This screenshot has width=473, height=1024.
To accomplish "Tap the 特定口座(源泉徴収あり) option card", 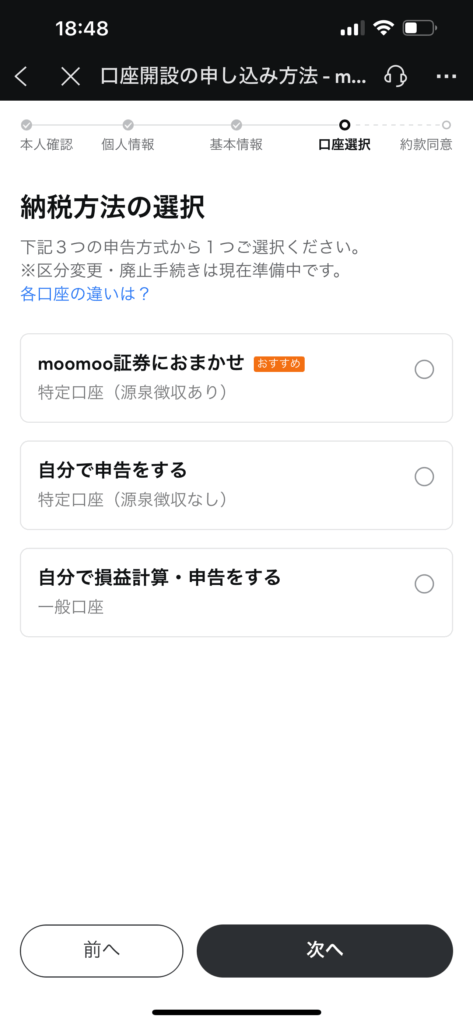I will pos(236,378).
